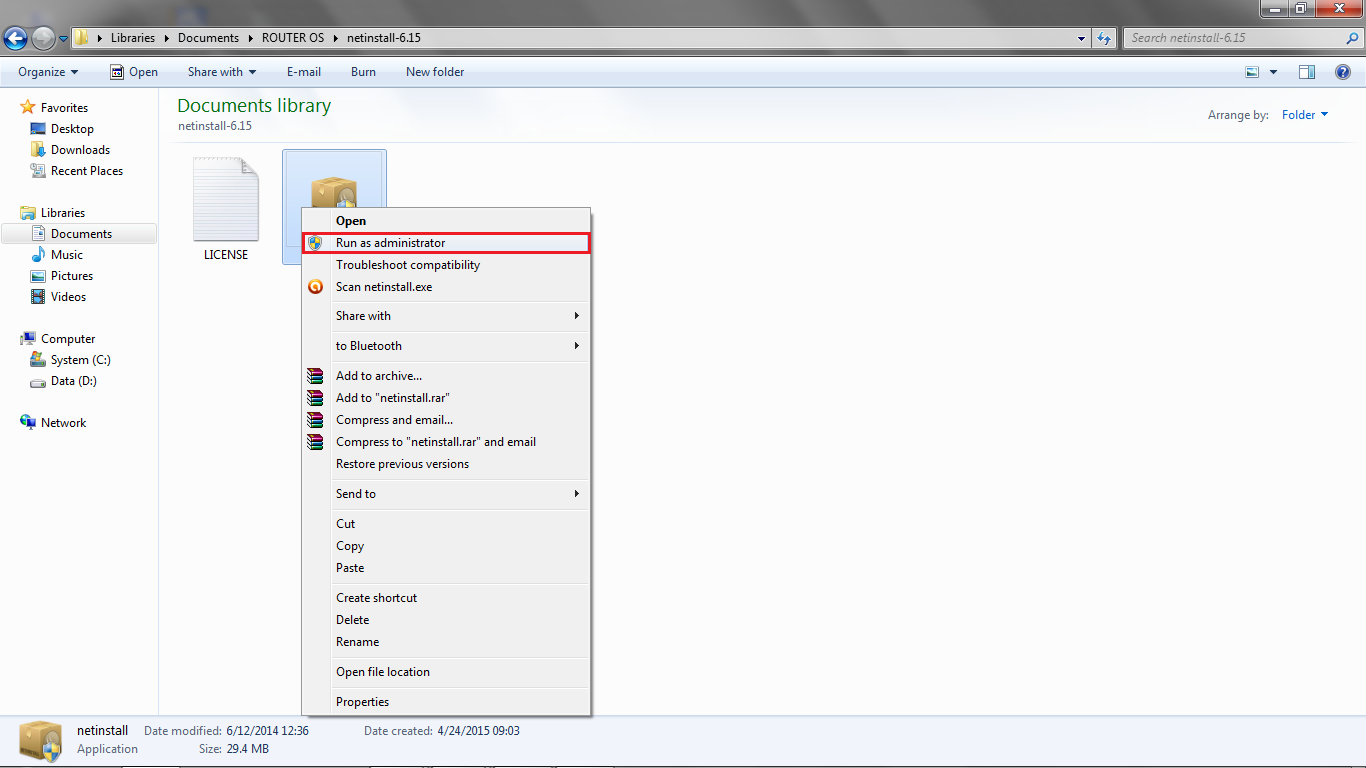The image size is (1366, 768).
Task: Refresh the folder with the refresh icon
Action: pos(1101,38)
